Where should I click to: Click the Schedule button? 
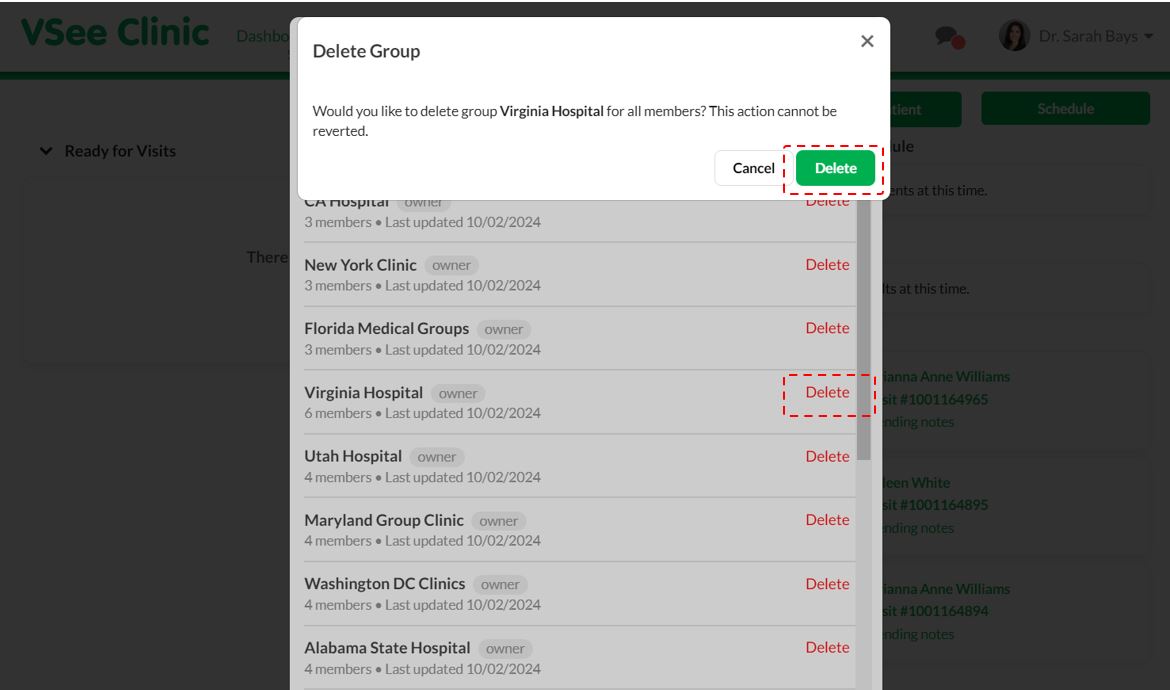point(1065,109)
